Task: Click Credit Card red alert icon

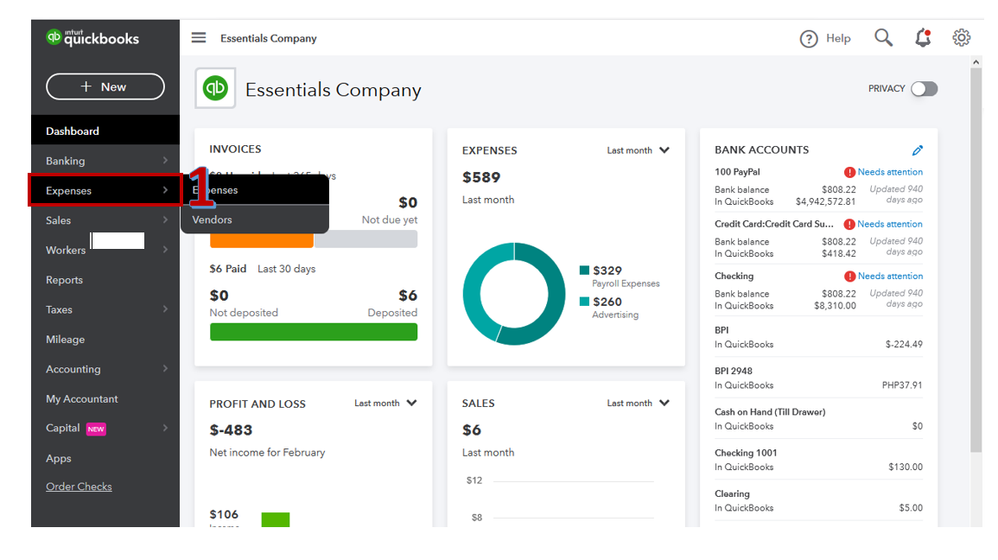Action: point(849,224)
